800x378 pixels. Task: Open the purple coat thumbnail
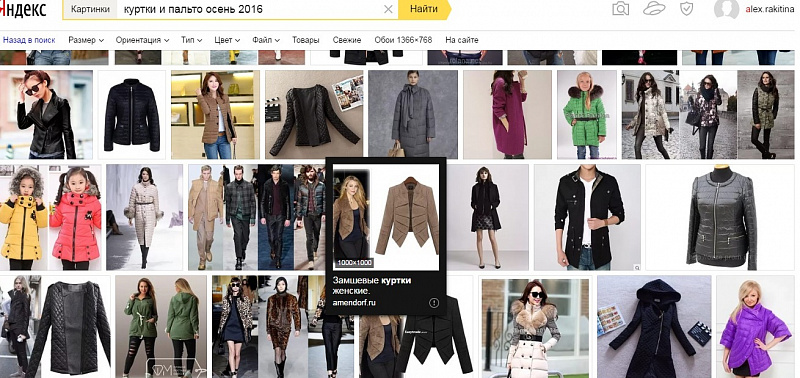(507, 115)
